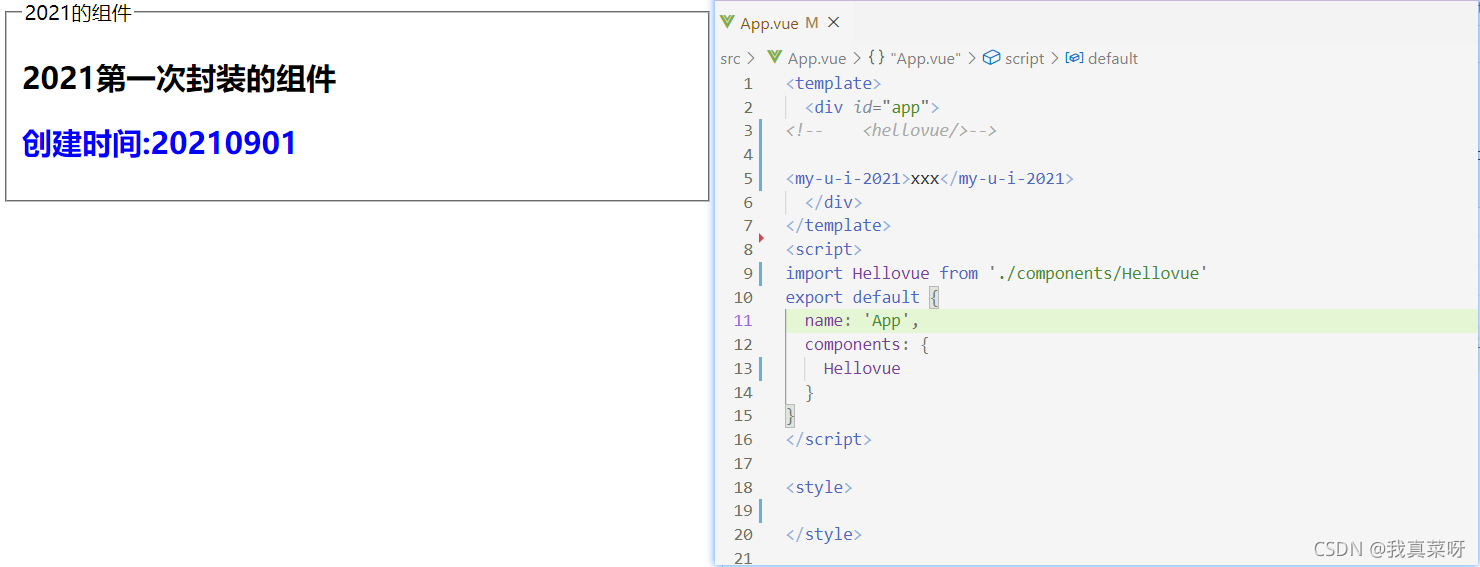Click 'App.vue' file breadcrumb with Vue icon
Screen dimensions: 1480x567
(806, 59)
